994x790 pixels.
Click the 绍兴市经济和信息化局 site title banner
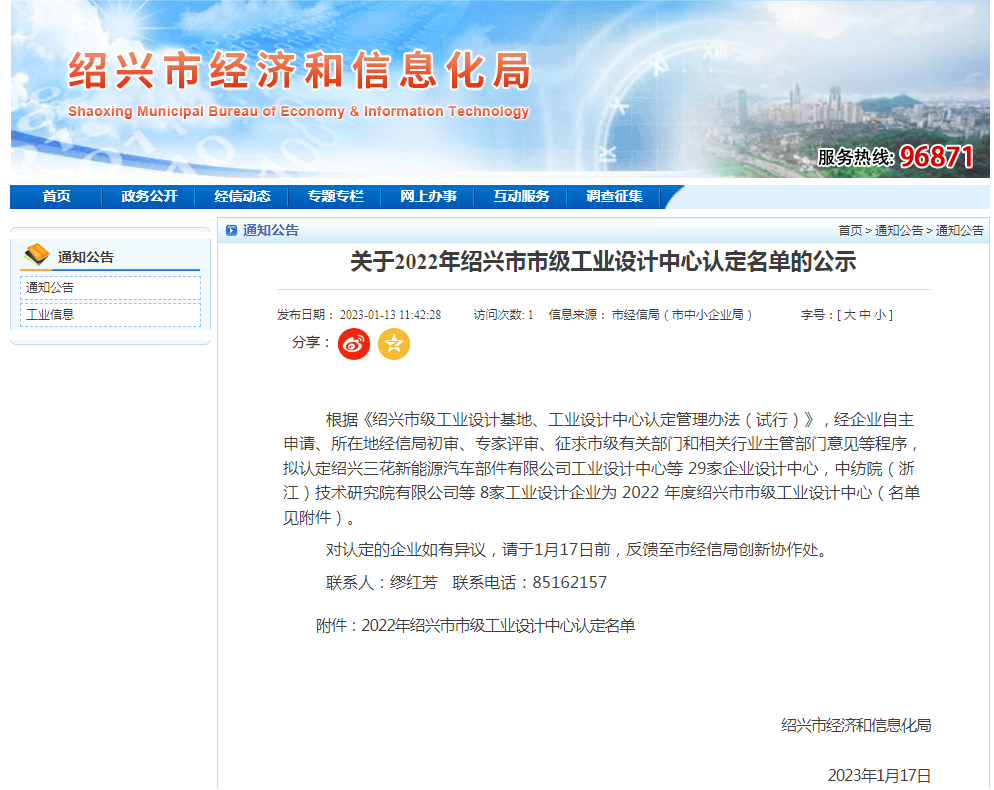[299, 72]
